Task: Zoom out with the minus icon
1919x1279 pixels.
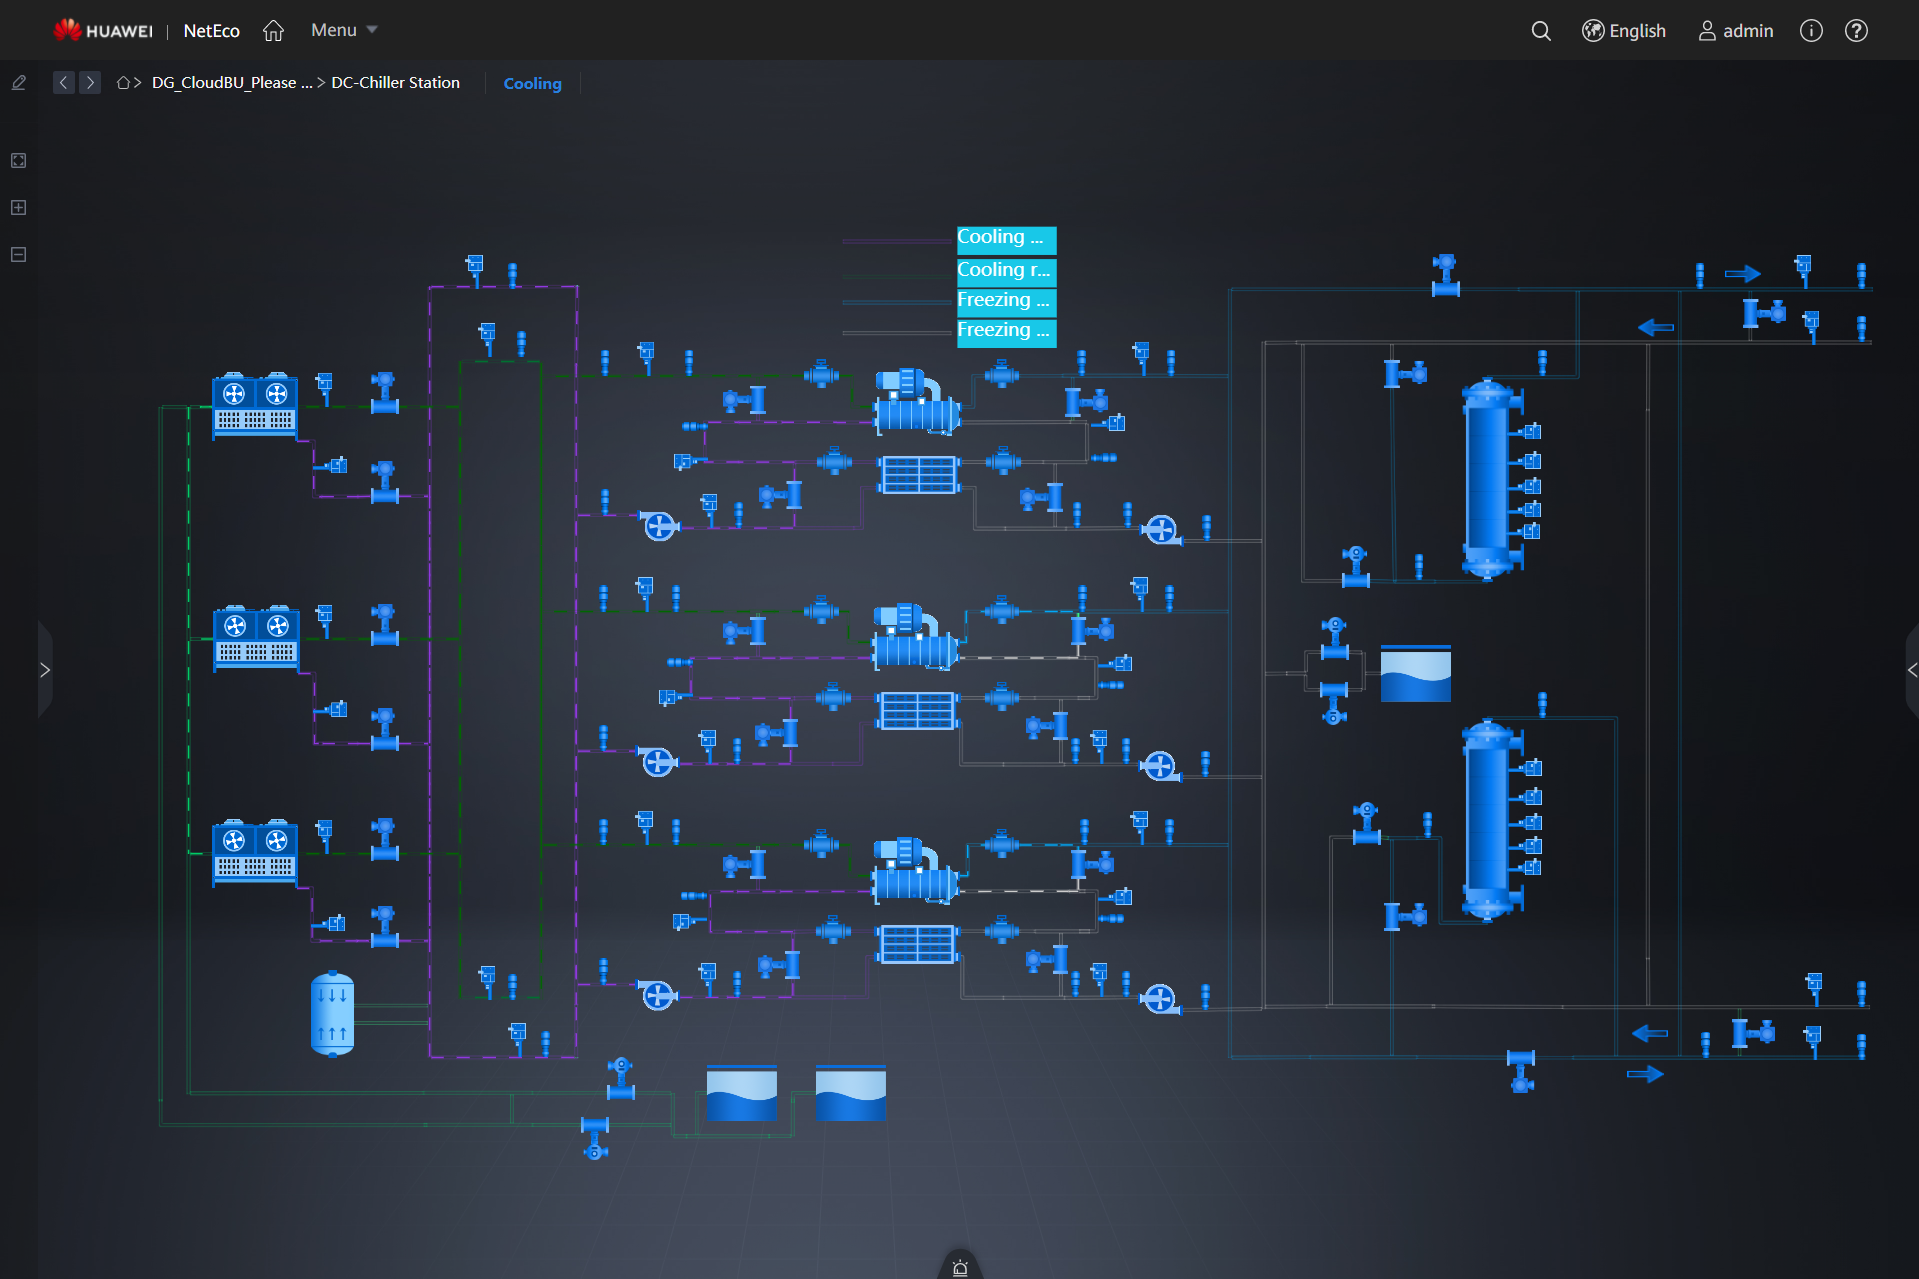Action: (18, 255)
